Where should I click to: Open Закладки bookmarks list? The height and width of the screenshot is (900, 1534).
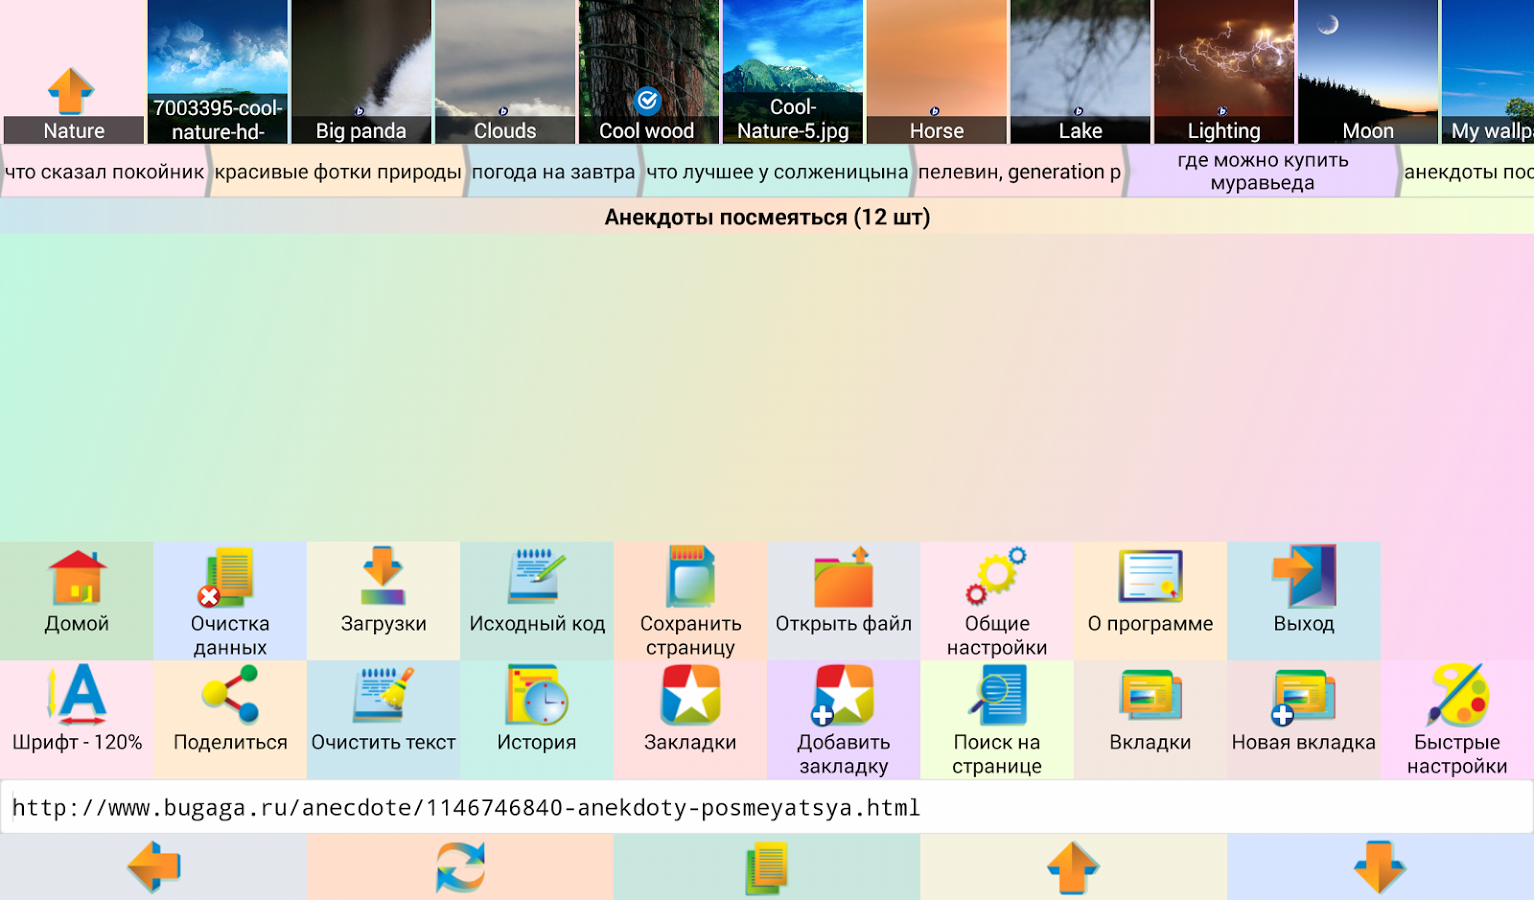[x=690, y=719]
